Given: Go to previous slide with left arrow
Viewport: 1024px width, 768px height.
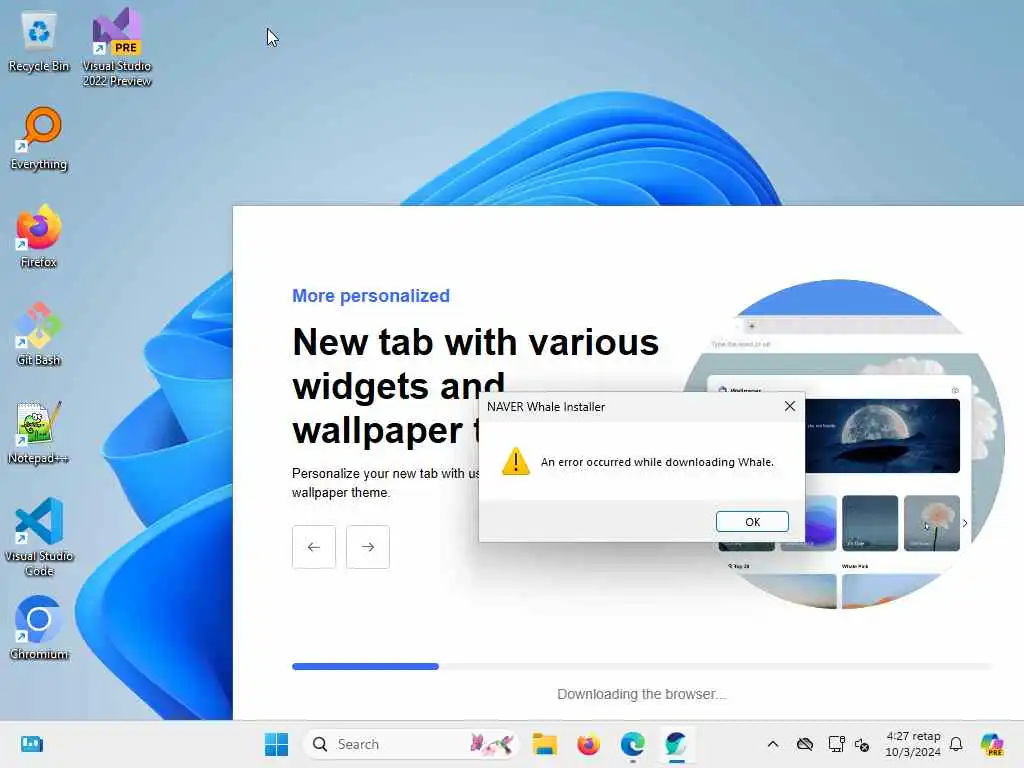Looking at the screenshot, I should pos(313,547).
